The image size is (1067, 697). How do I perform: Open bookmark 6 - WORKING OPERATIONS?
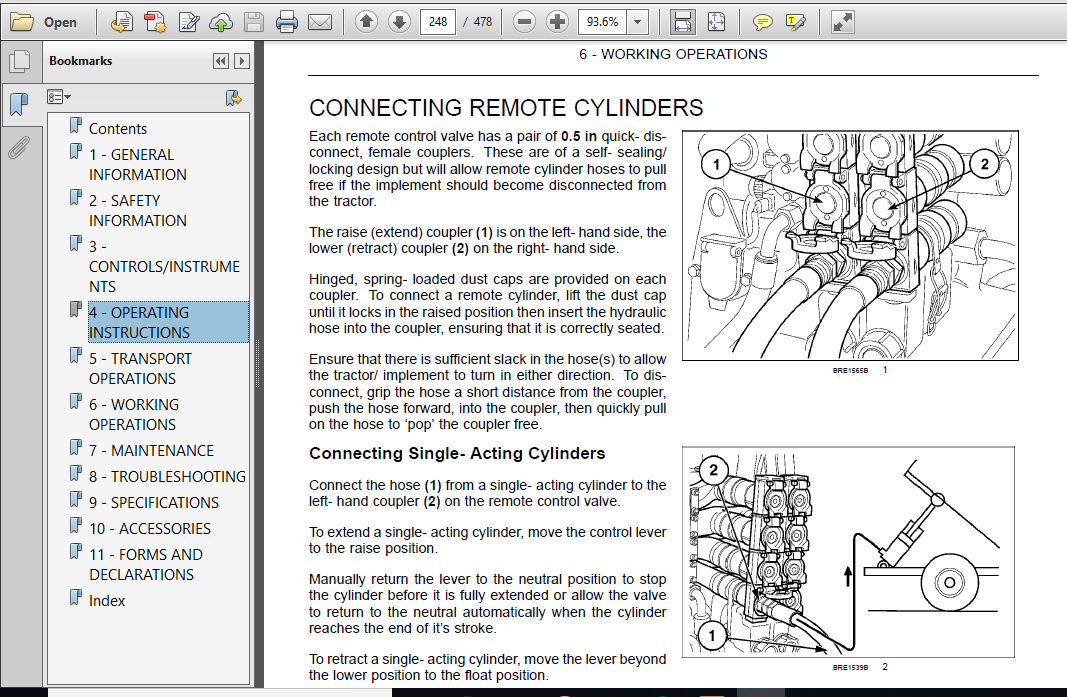(x=134, y=415)
